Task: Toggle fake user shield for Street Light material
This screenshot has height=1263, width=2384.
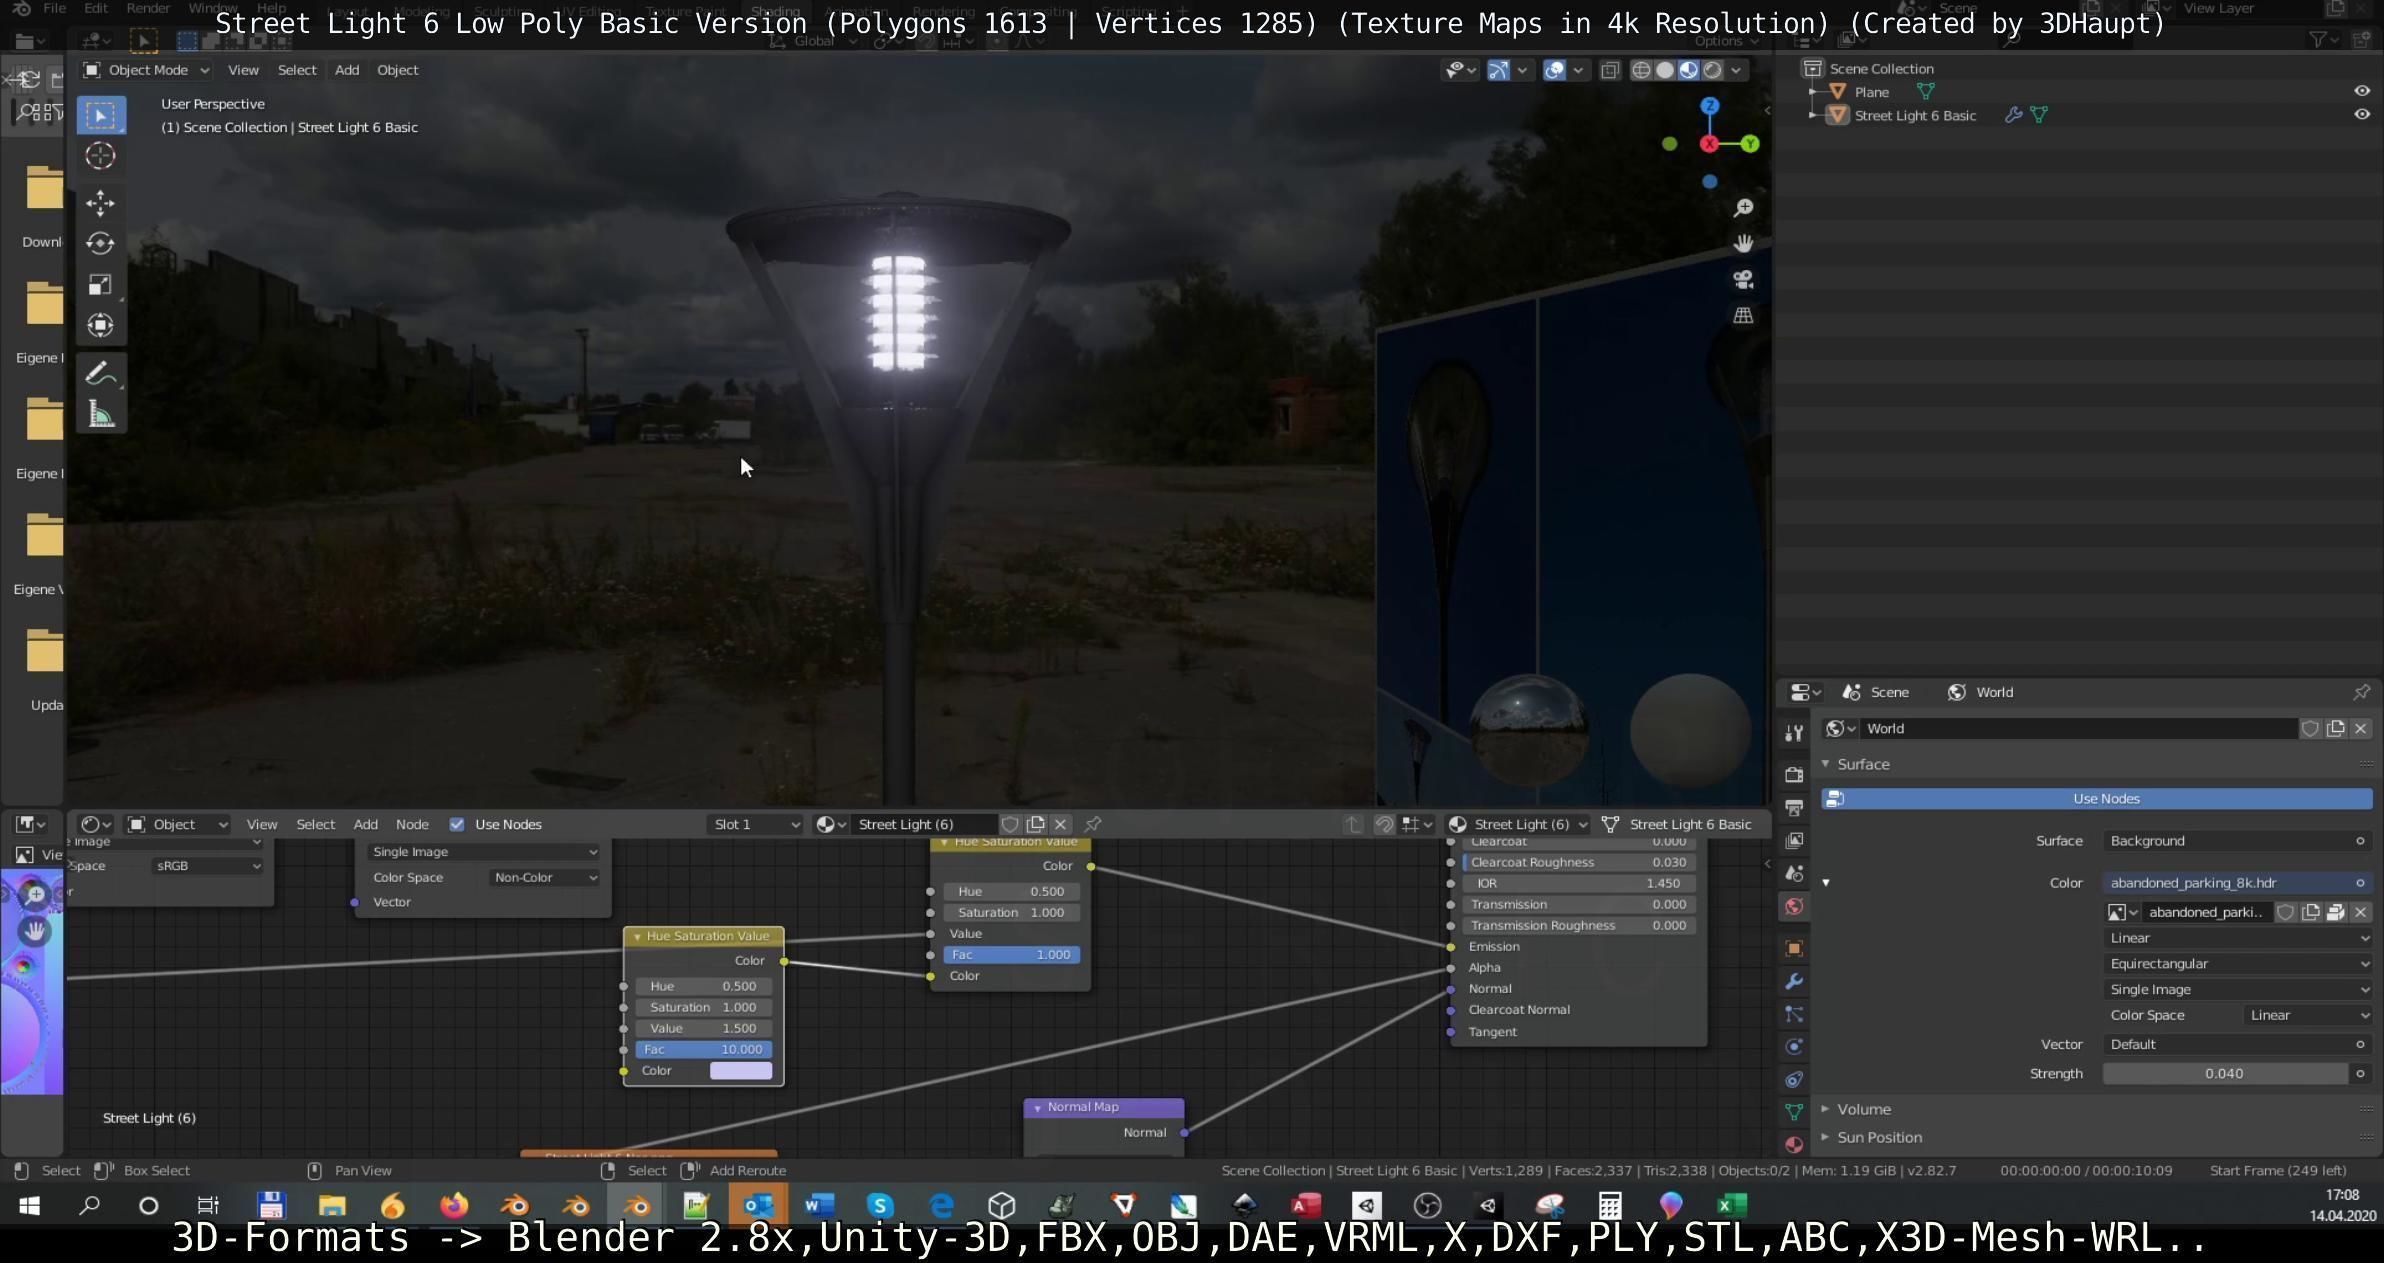Action: tap(1010, 825)
